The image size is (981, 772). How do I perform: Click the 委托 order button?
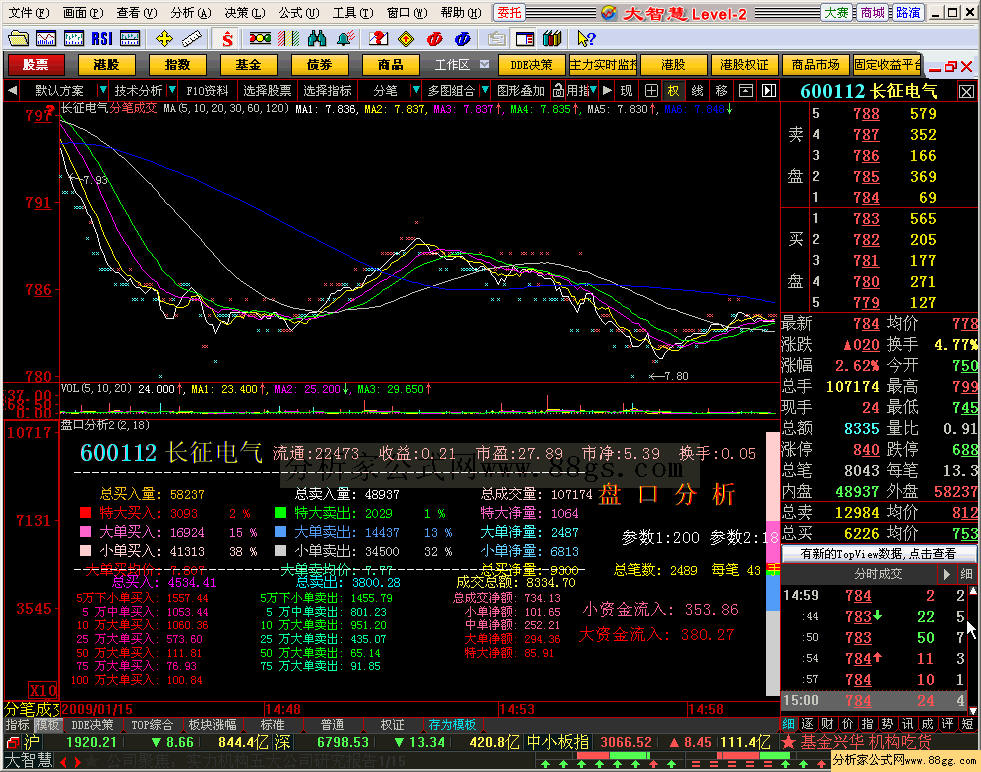click(510, 13)
